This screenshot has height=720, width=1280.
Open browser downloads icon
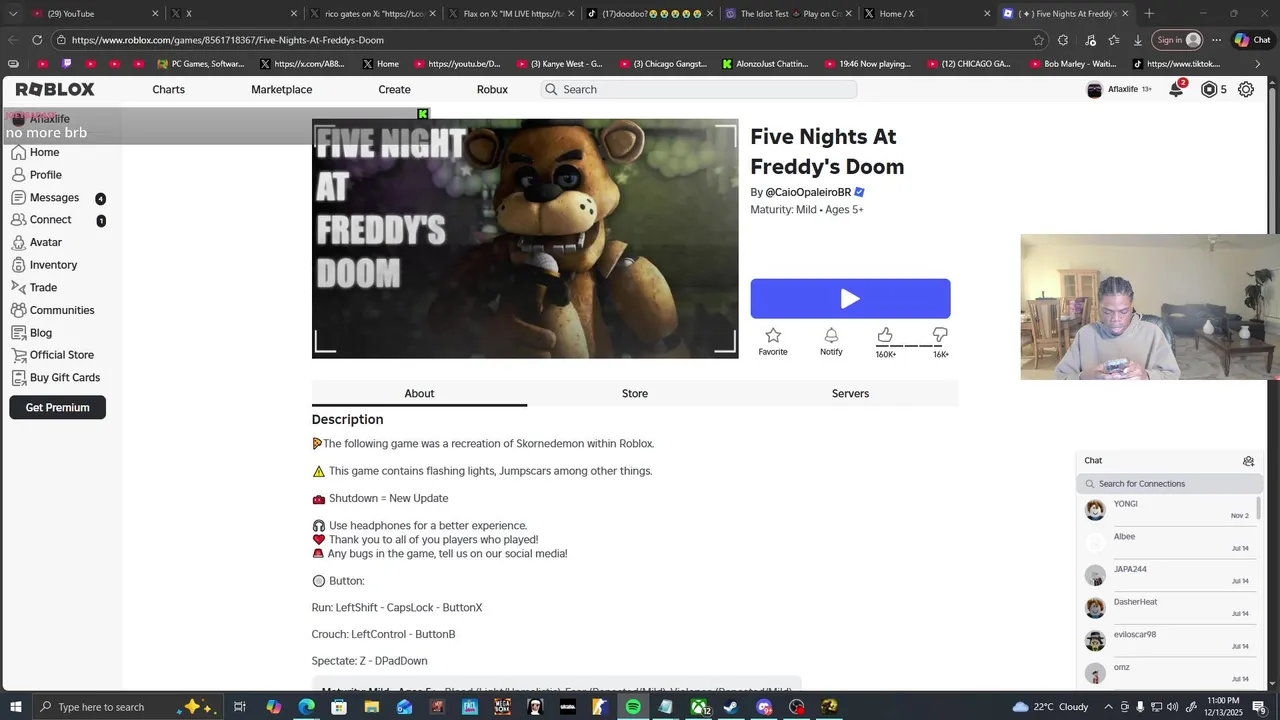click(1138, 40)
